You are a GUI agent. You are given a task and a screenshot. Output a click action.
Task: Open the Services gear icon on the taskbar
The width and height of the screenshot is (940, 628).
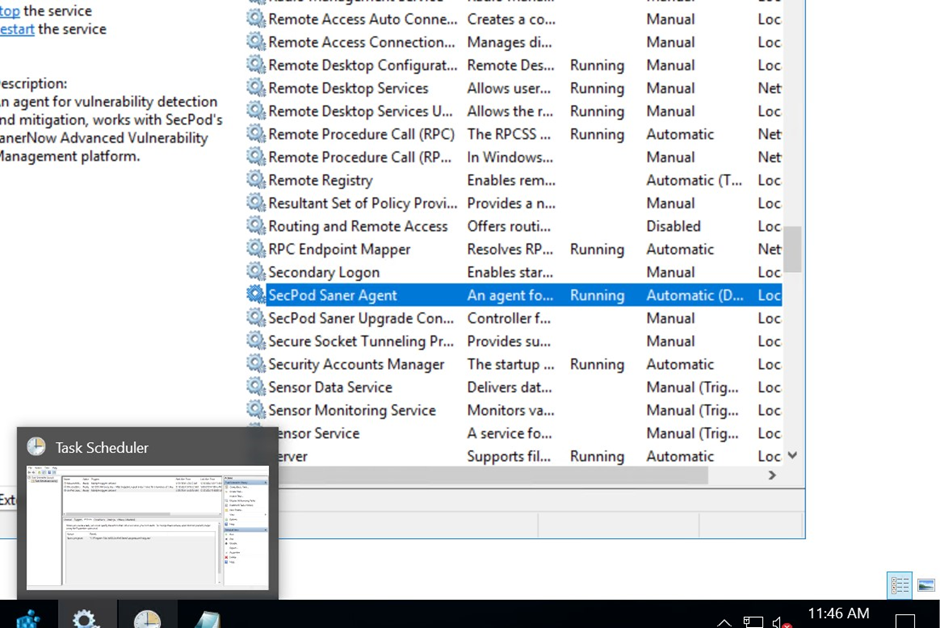86,618
